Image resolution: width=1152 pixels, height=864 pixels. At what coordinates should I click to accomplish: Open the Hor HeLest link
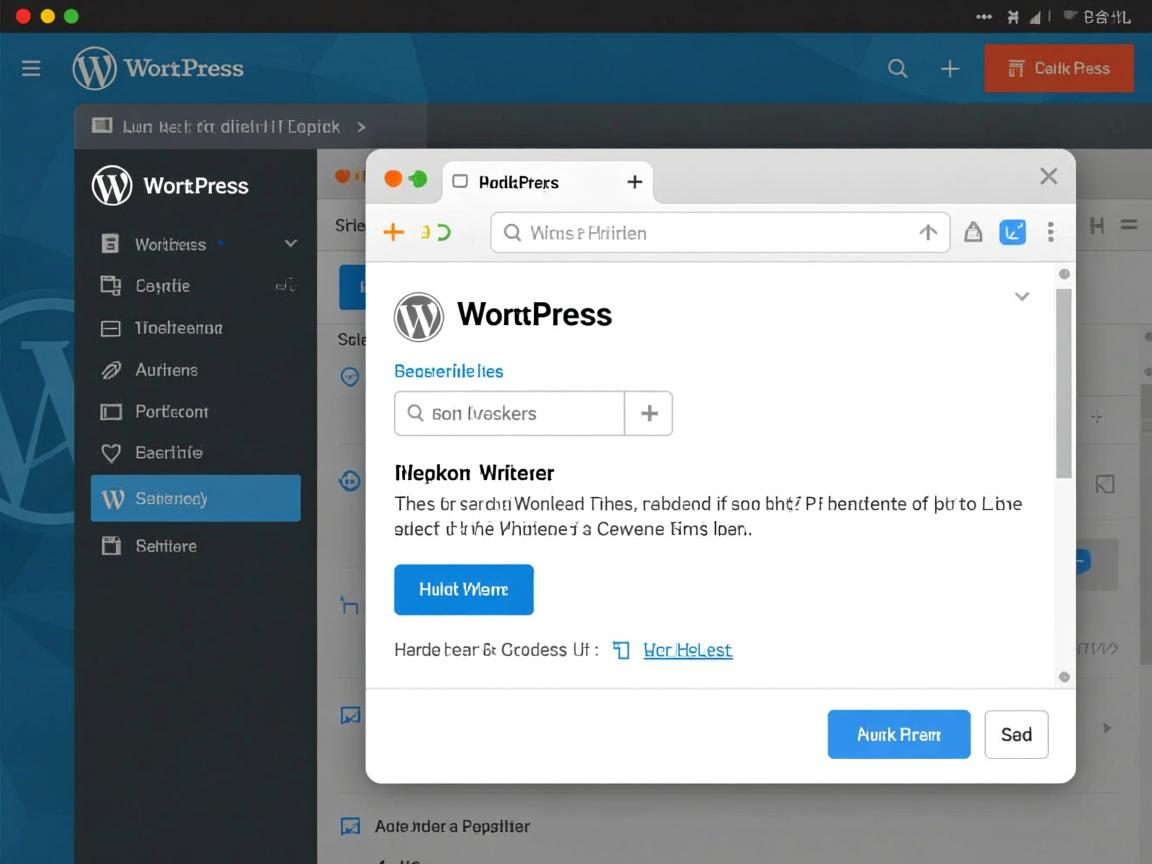click(687, 650)
